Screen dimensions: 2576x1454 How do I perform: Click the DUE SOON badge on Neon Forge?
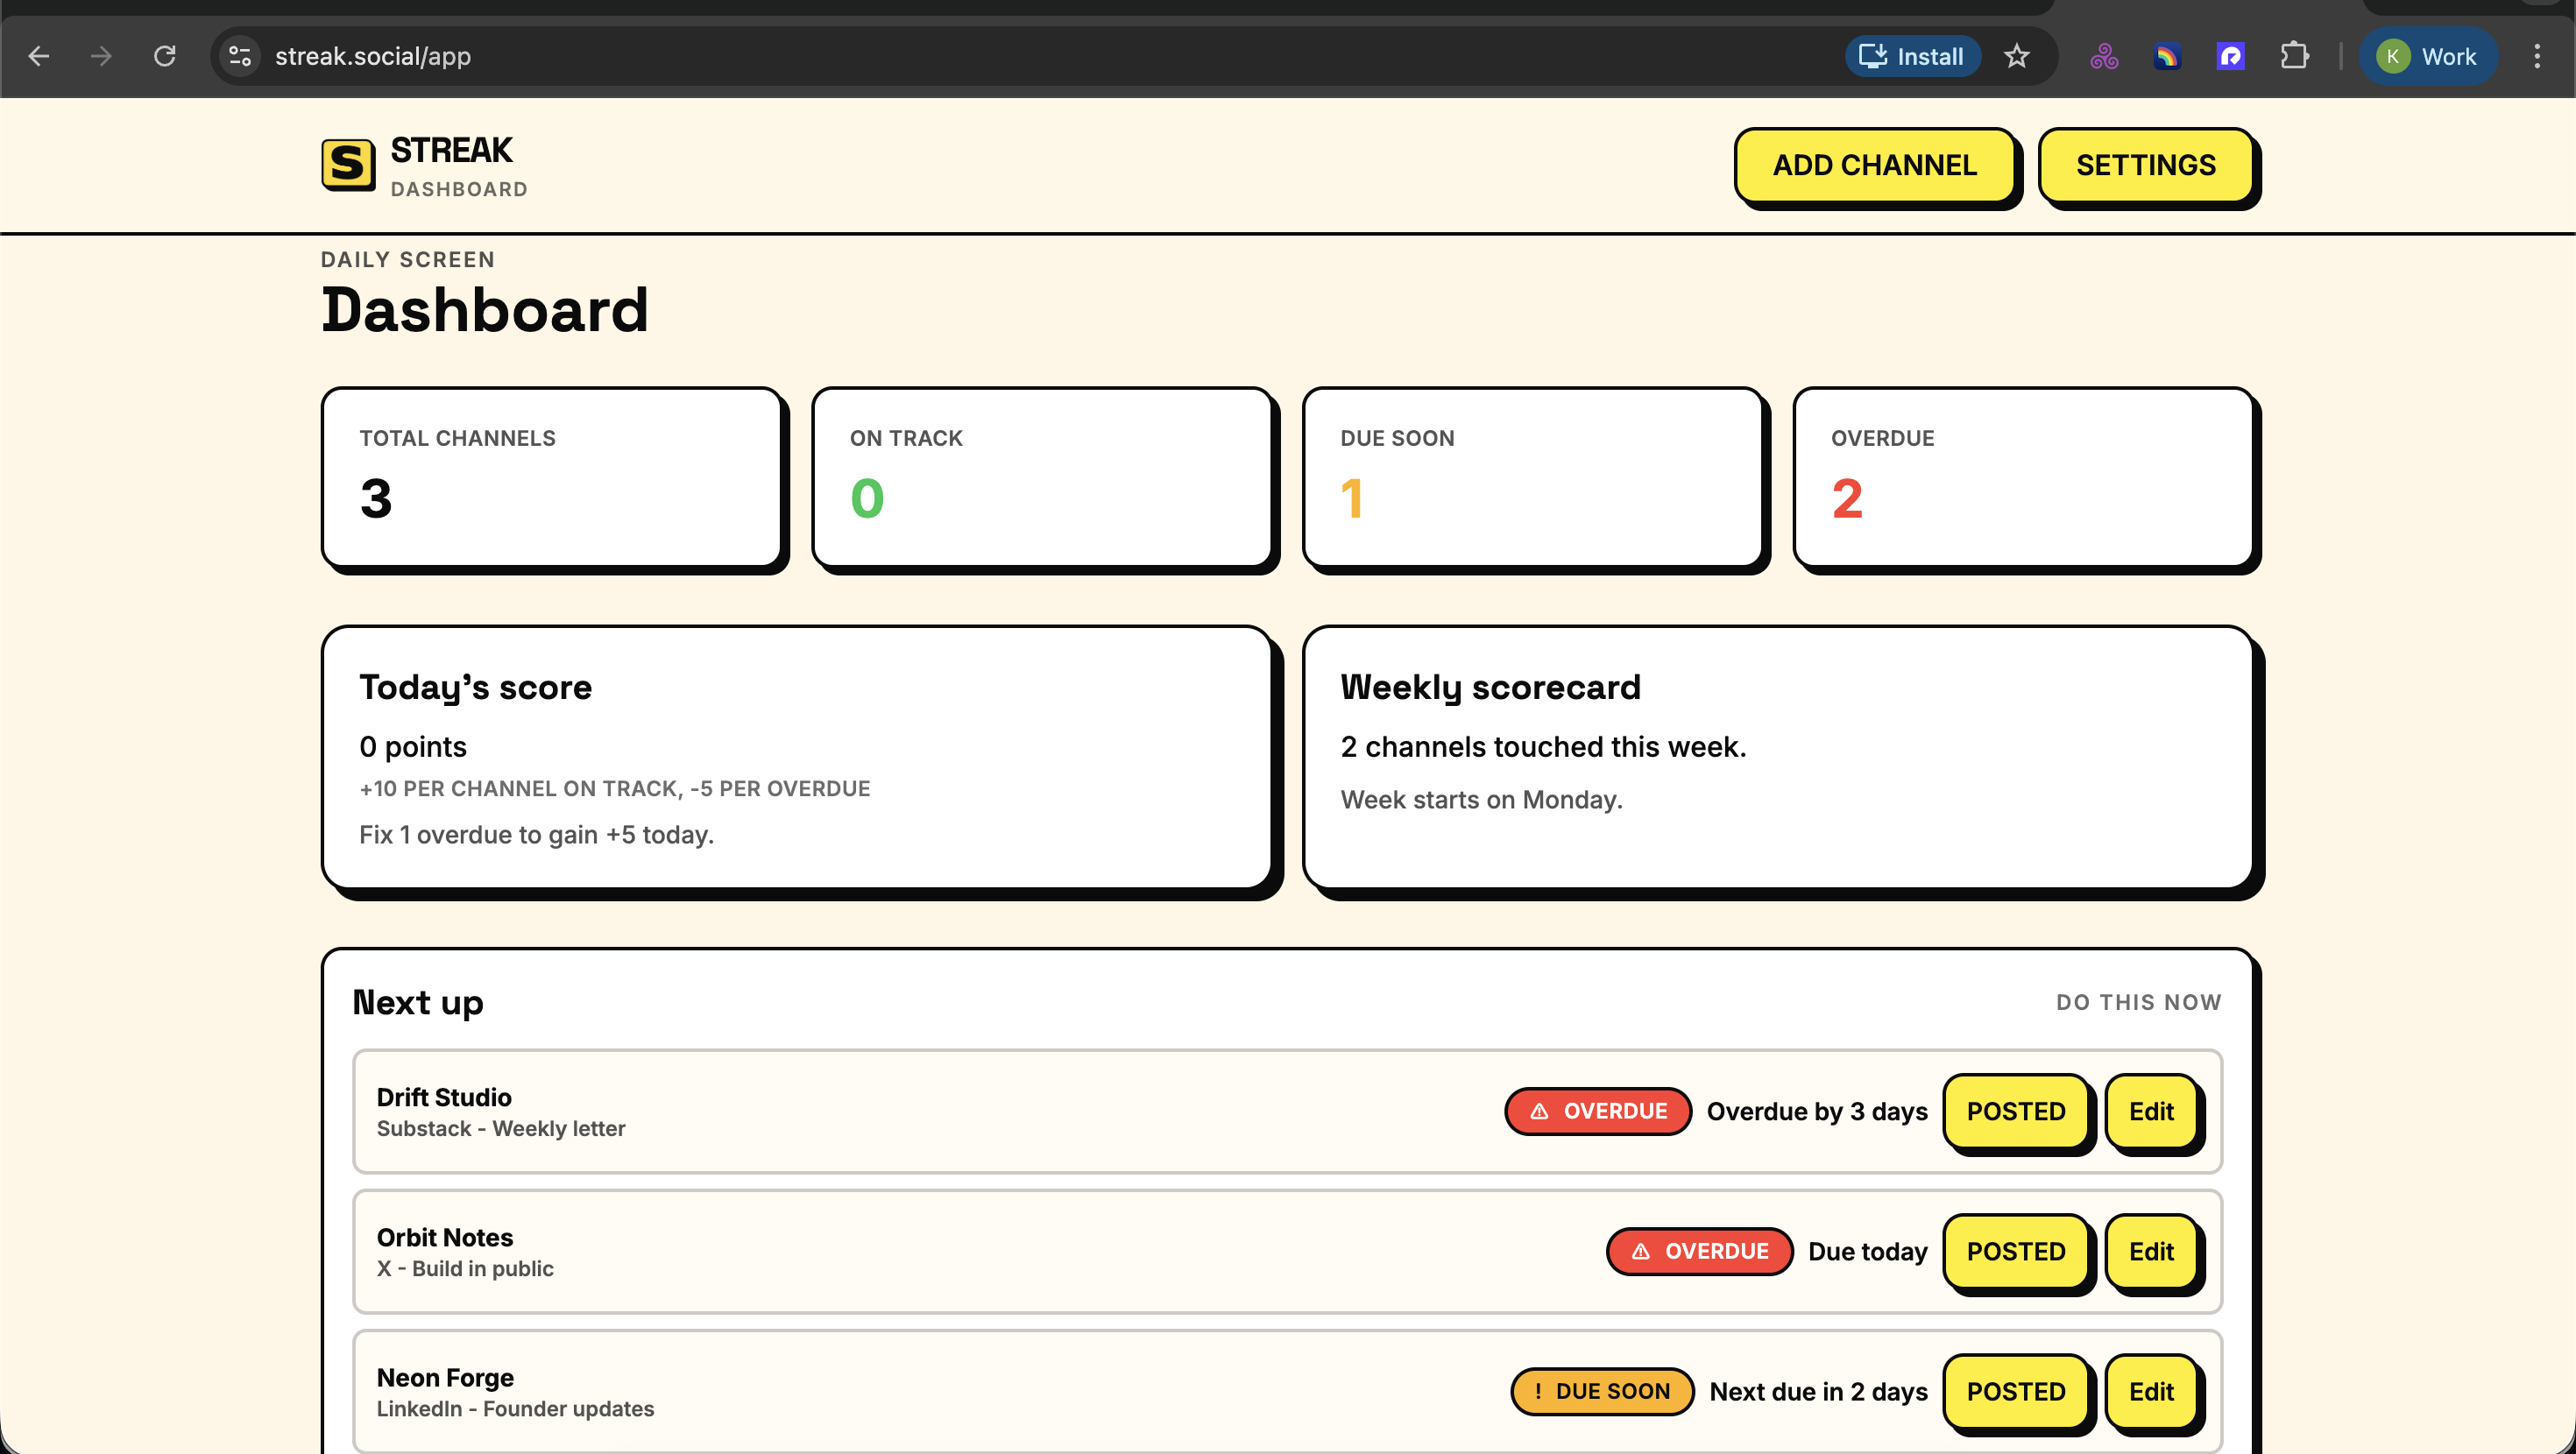pos(1600,1391)
